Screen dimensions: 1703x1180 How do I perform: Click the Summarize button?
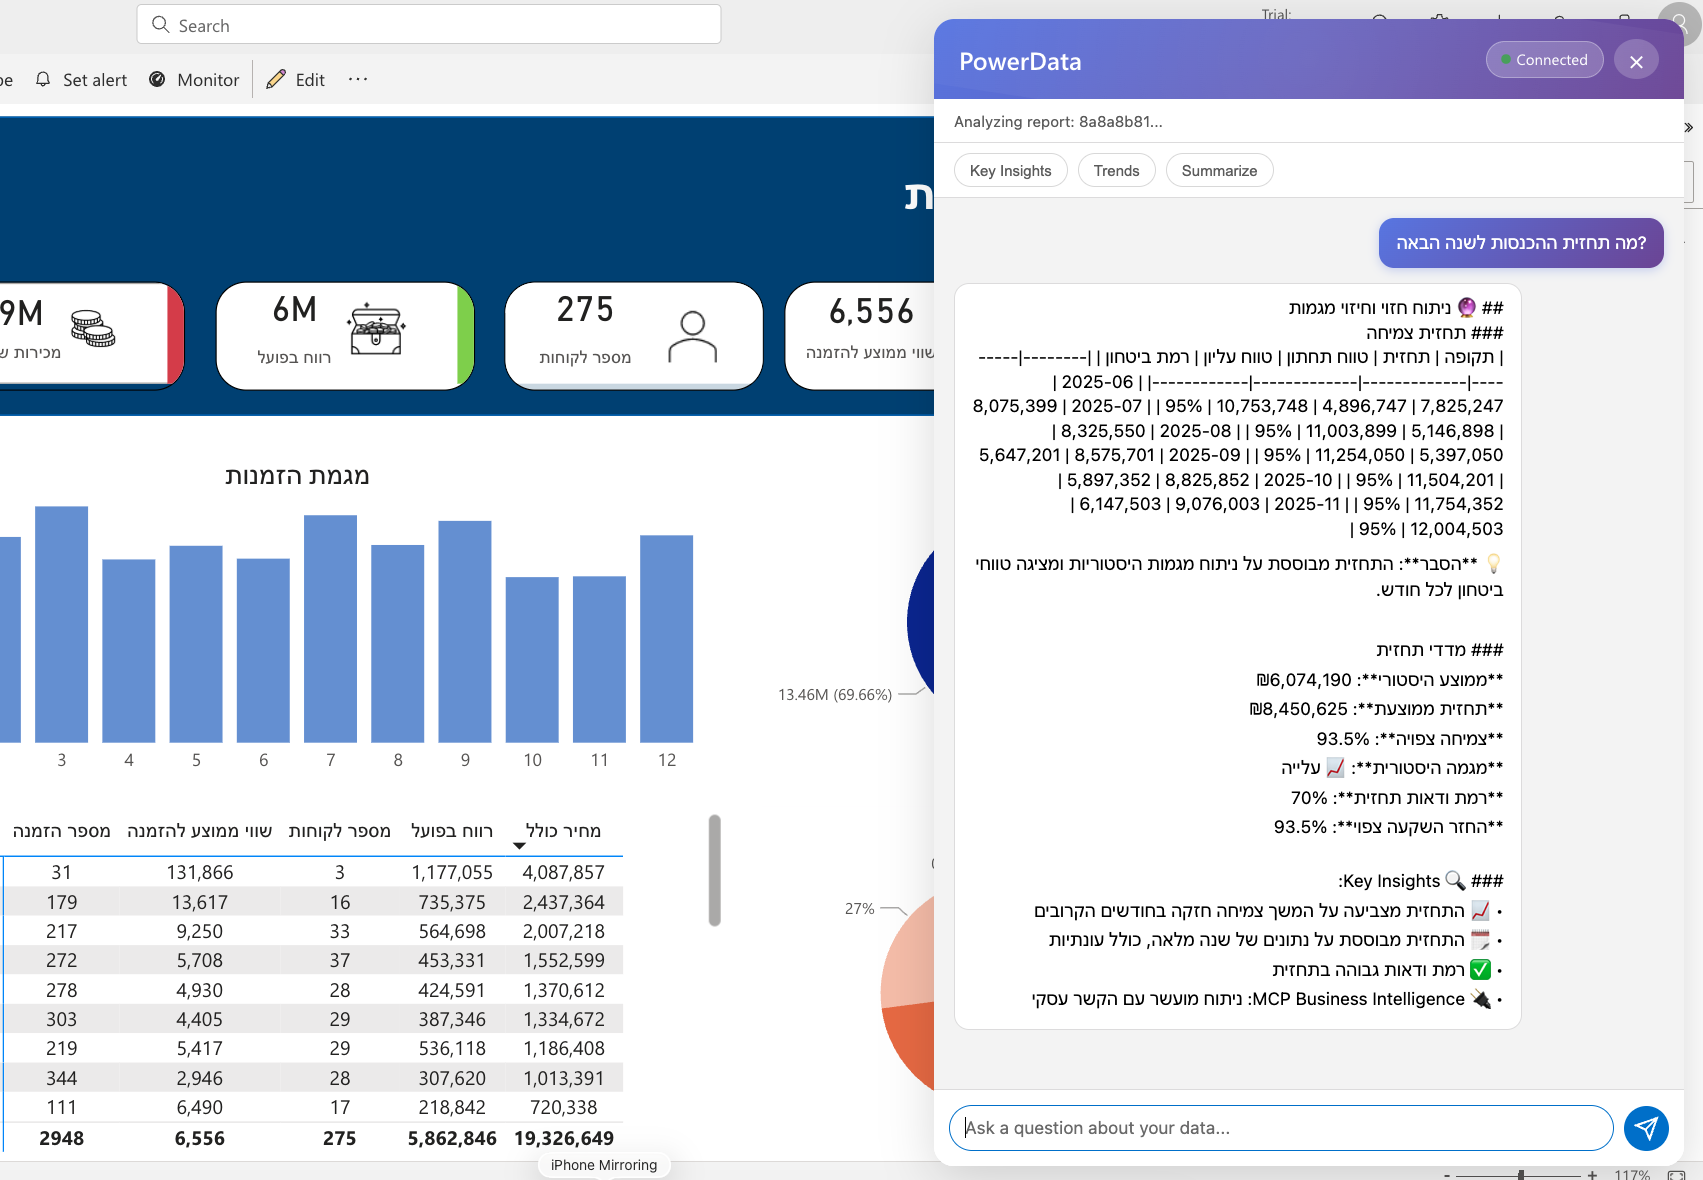point(1219,170)
